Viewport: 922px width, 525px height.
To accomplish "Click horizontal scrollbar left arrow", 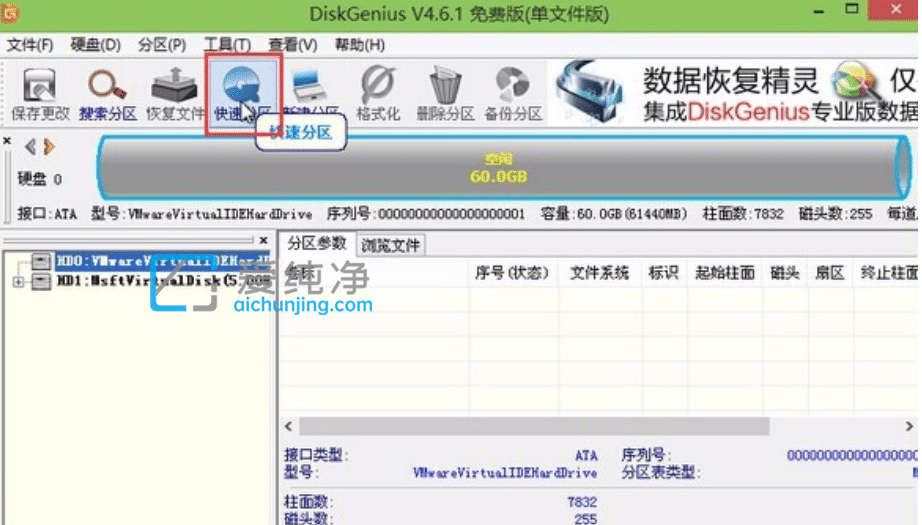I will pos(289,426).
